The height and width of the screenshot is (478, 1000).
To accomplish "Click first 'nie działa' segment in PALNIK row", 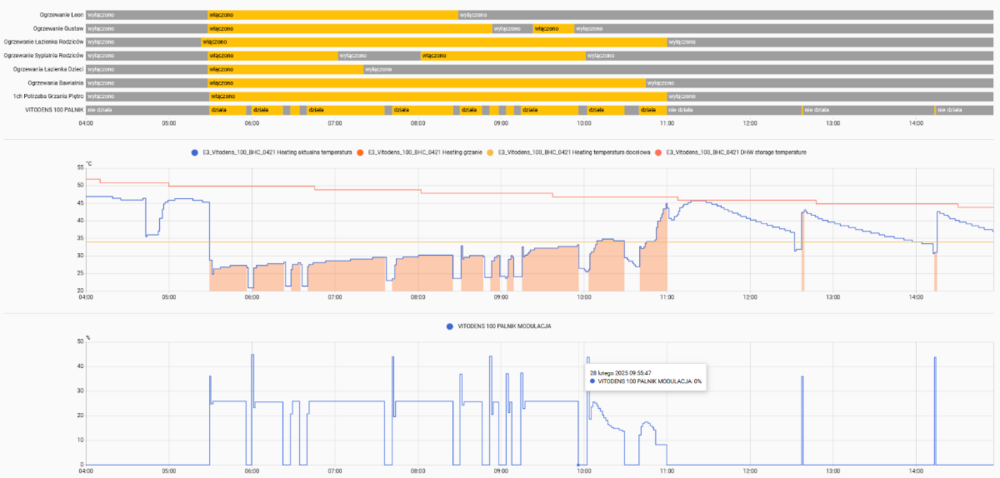I will pos(146,110).
